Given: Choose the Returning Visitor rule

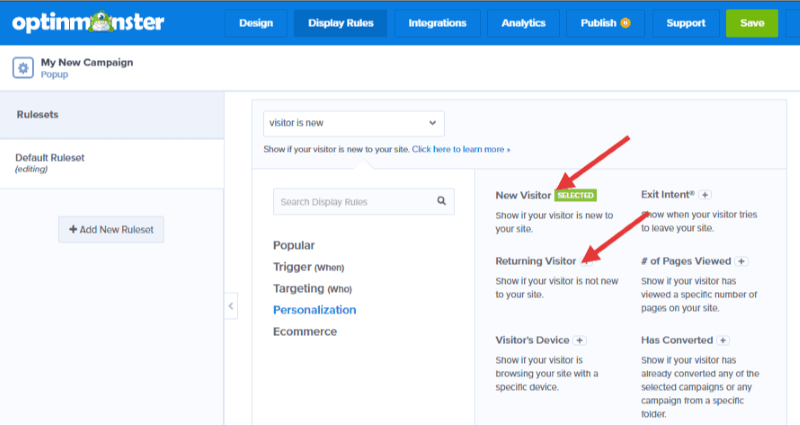Looking at the screenshot, I should [536, 261].
